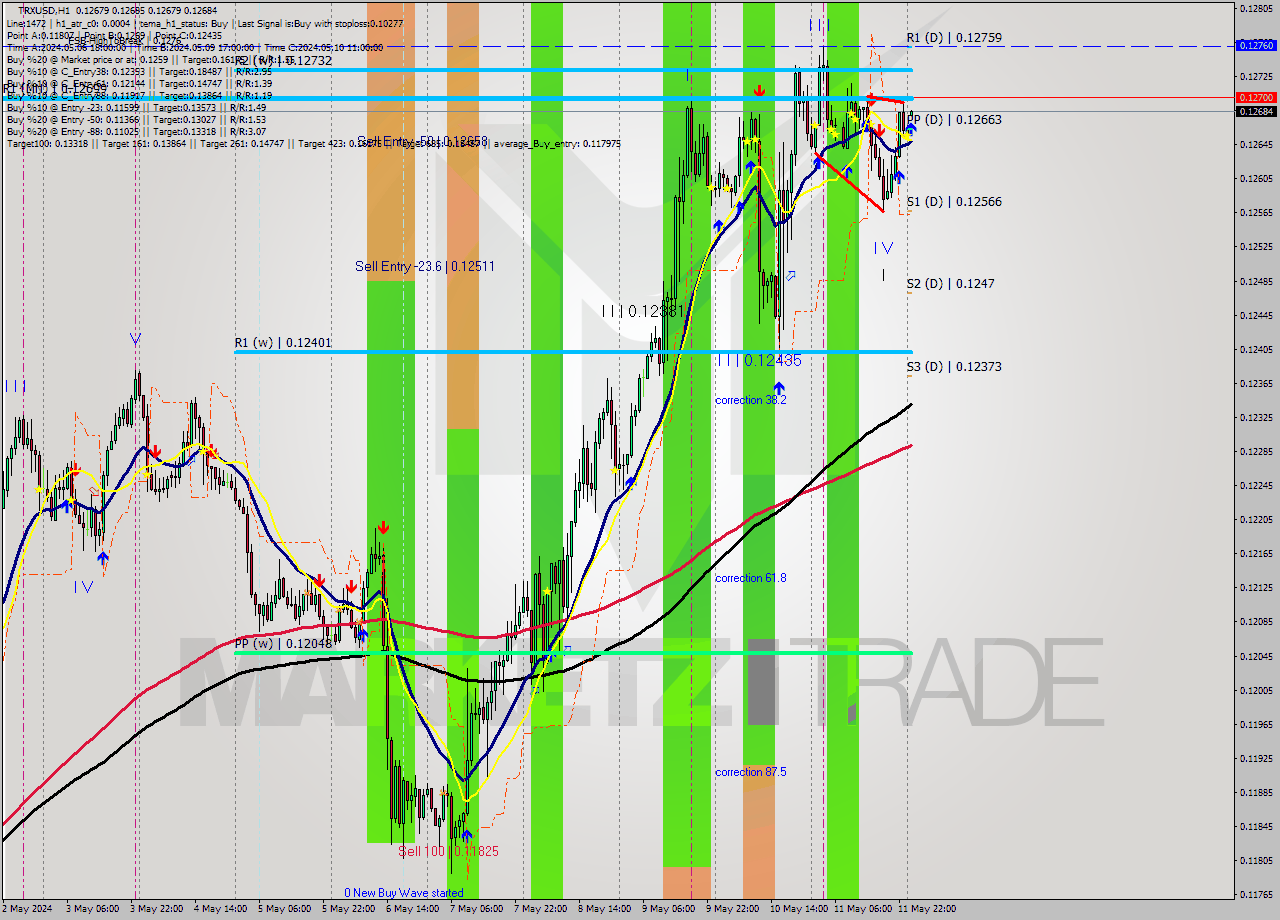The height and width of the screenshot is (920, 1280).
Task: Click the R1 (D) | 0.12759 label
Action: pyautogui.click(x=954, y=38)
